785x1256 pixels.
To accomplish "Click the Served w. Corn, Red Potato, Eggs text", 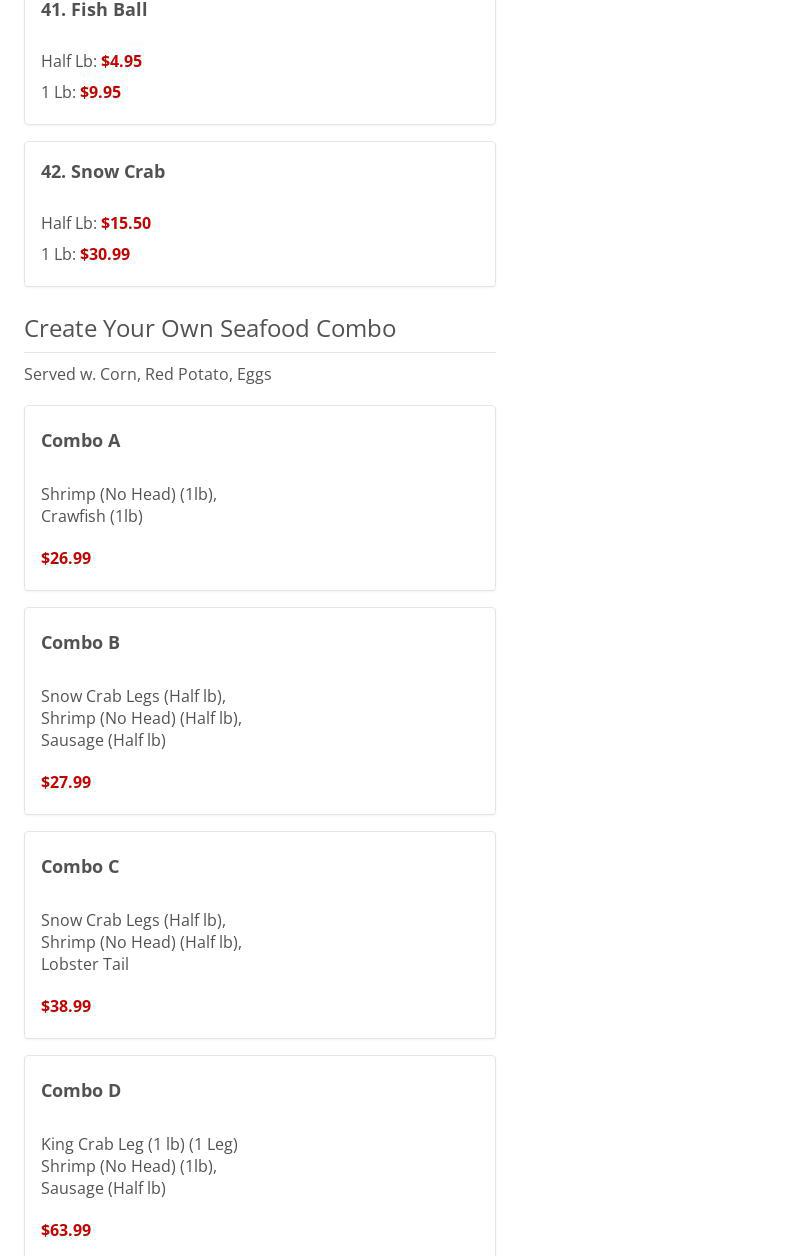I will coord(148,374).
